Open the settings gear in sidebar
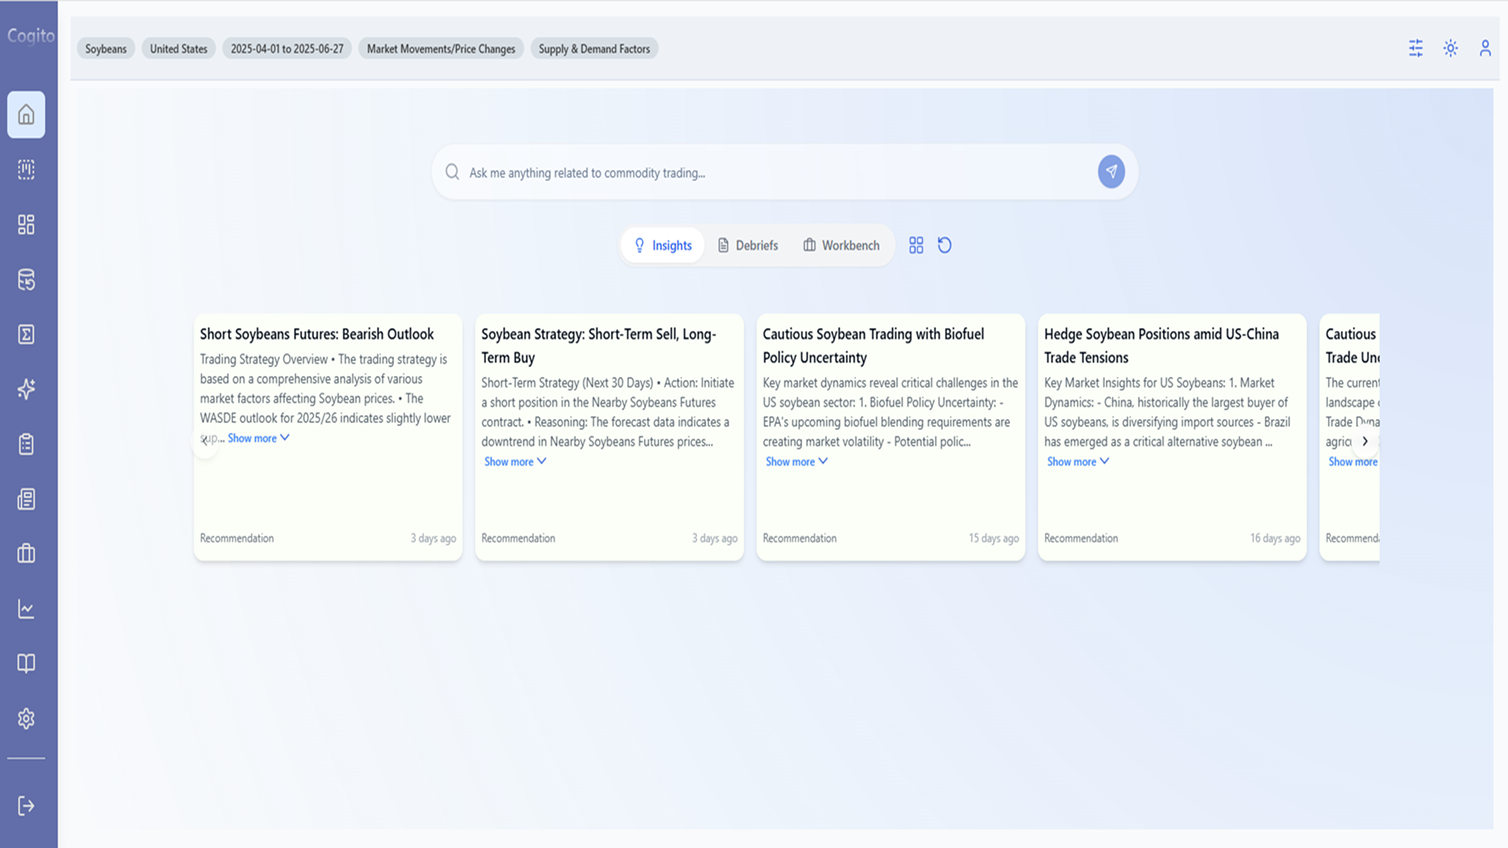Viewport: 1508px width, 848px height. (x=26, y=719)
